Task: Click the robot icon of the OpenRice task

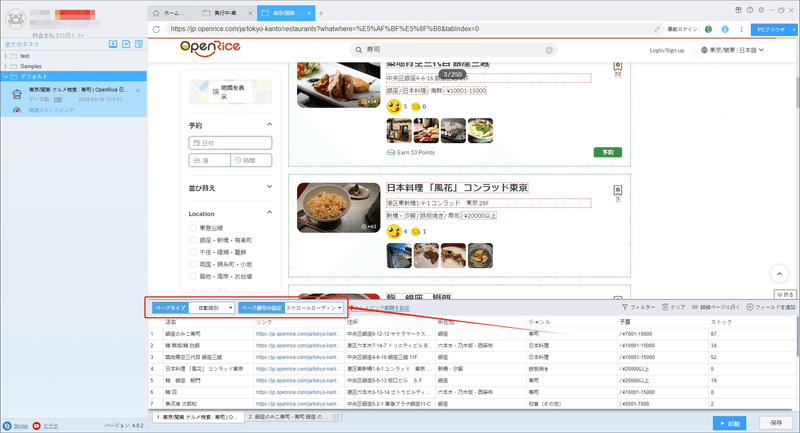Action: [17, 94]
